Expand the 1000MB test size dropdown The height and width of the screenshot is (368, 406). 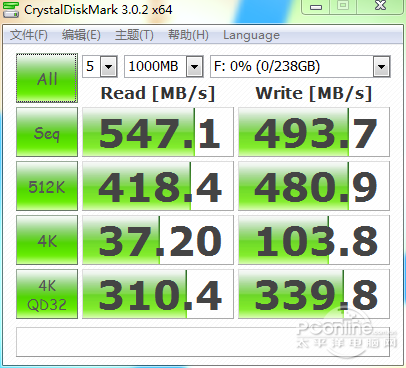tap(194, 67)
